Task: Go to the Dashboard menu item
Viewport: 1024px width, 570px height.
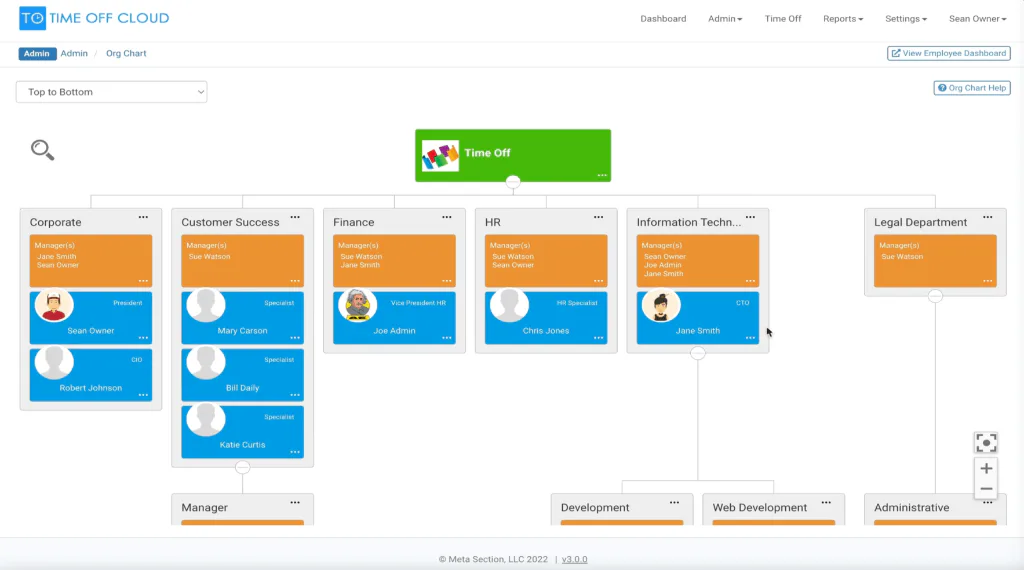Action: pyautogui.click(x=663, y=19)
